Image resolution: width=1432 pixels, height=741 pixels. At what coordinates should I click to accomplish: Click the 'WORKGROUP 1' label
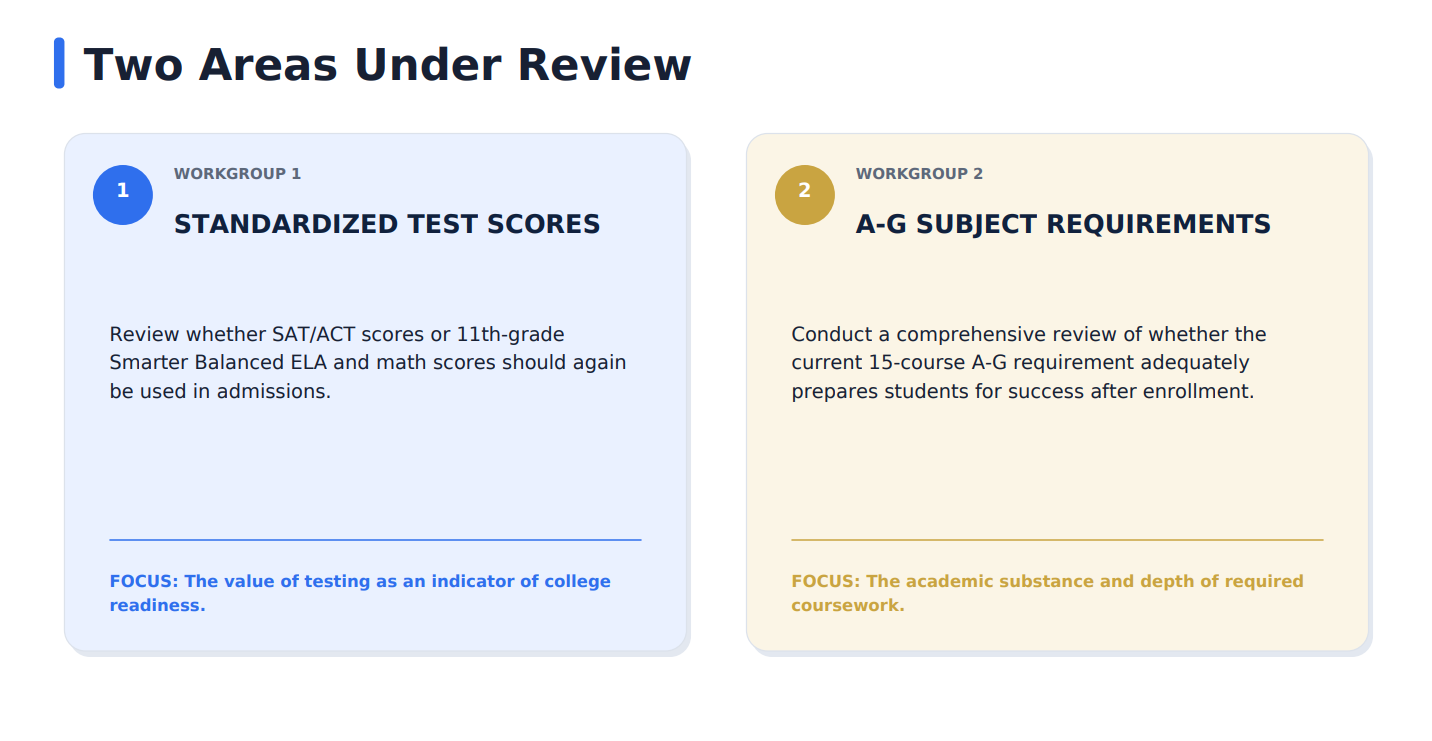[x=237, y=174]
